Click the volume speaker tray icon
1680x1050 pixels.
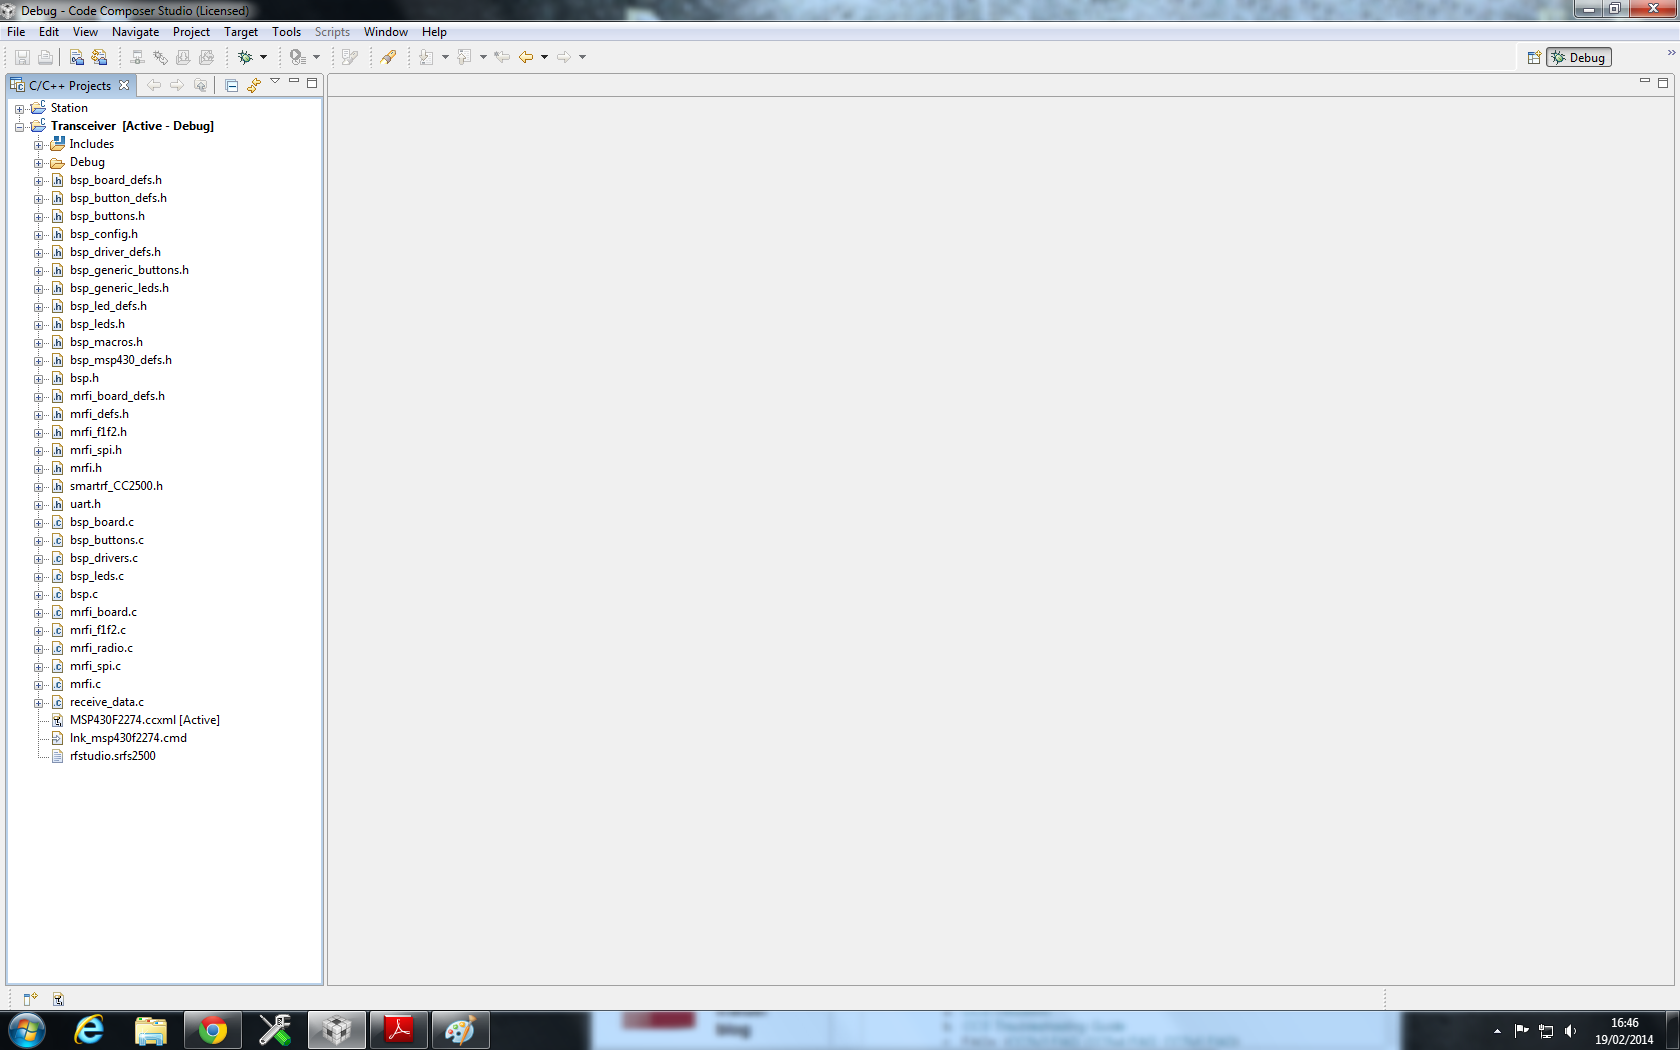pos(1570,1031)
